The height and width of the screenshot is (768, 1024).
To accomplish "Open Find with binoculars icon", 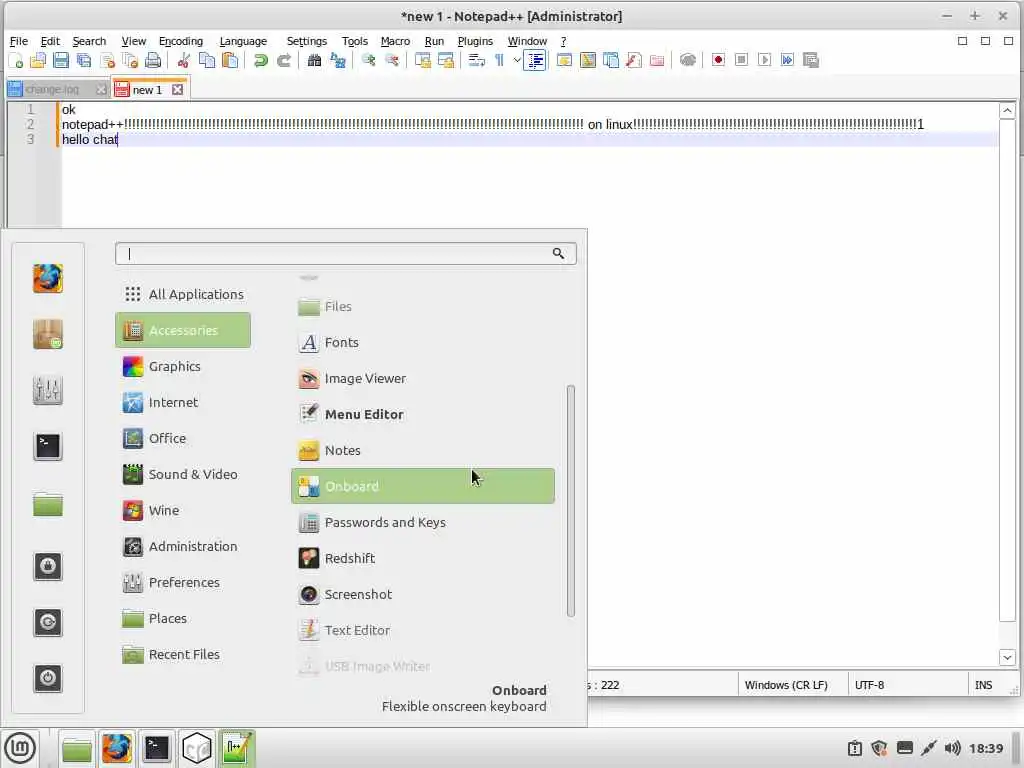I will (314, 61).
